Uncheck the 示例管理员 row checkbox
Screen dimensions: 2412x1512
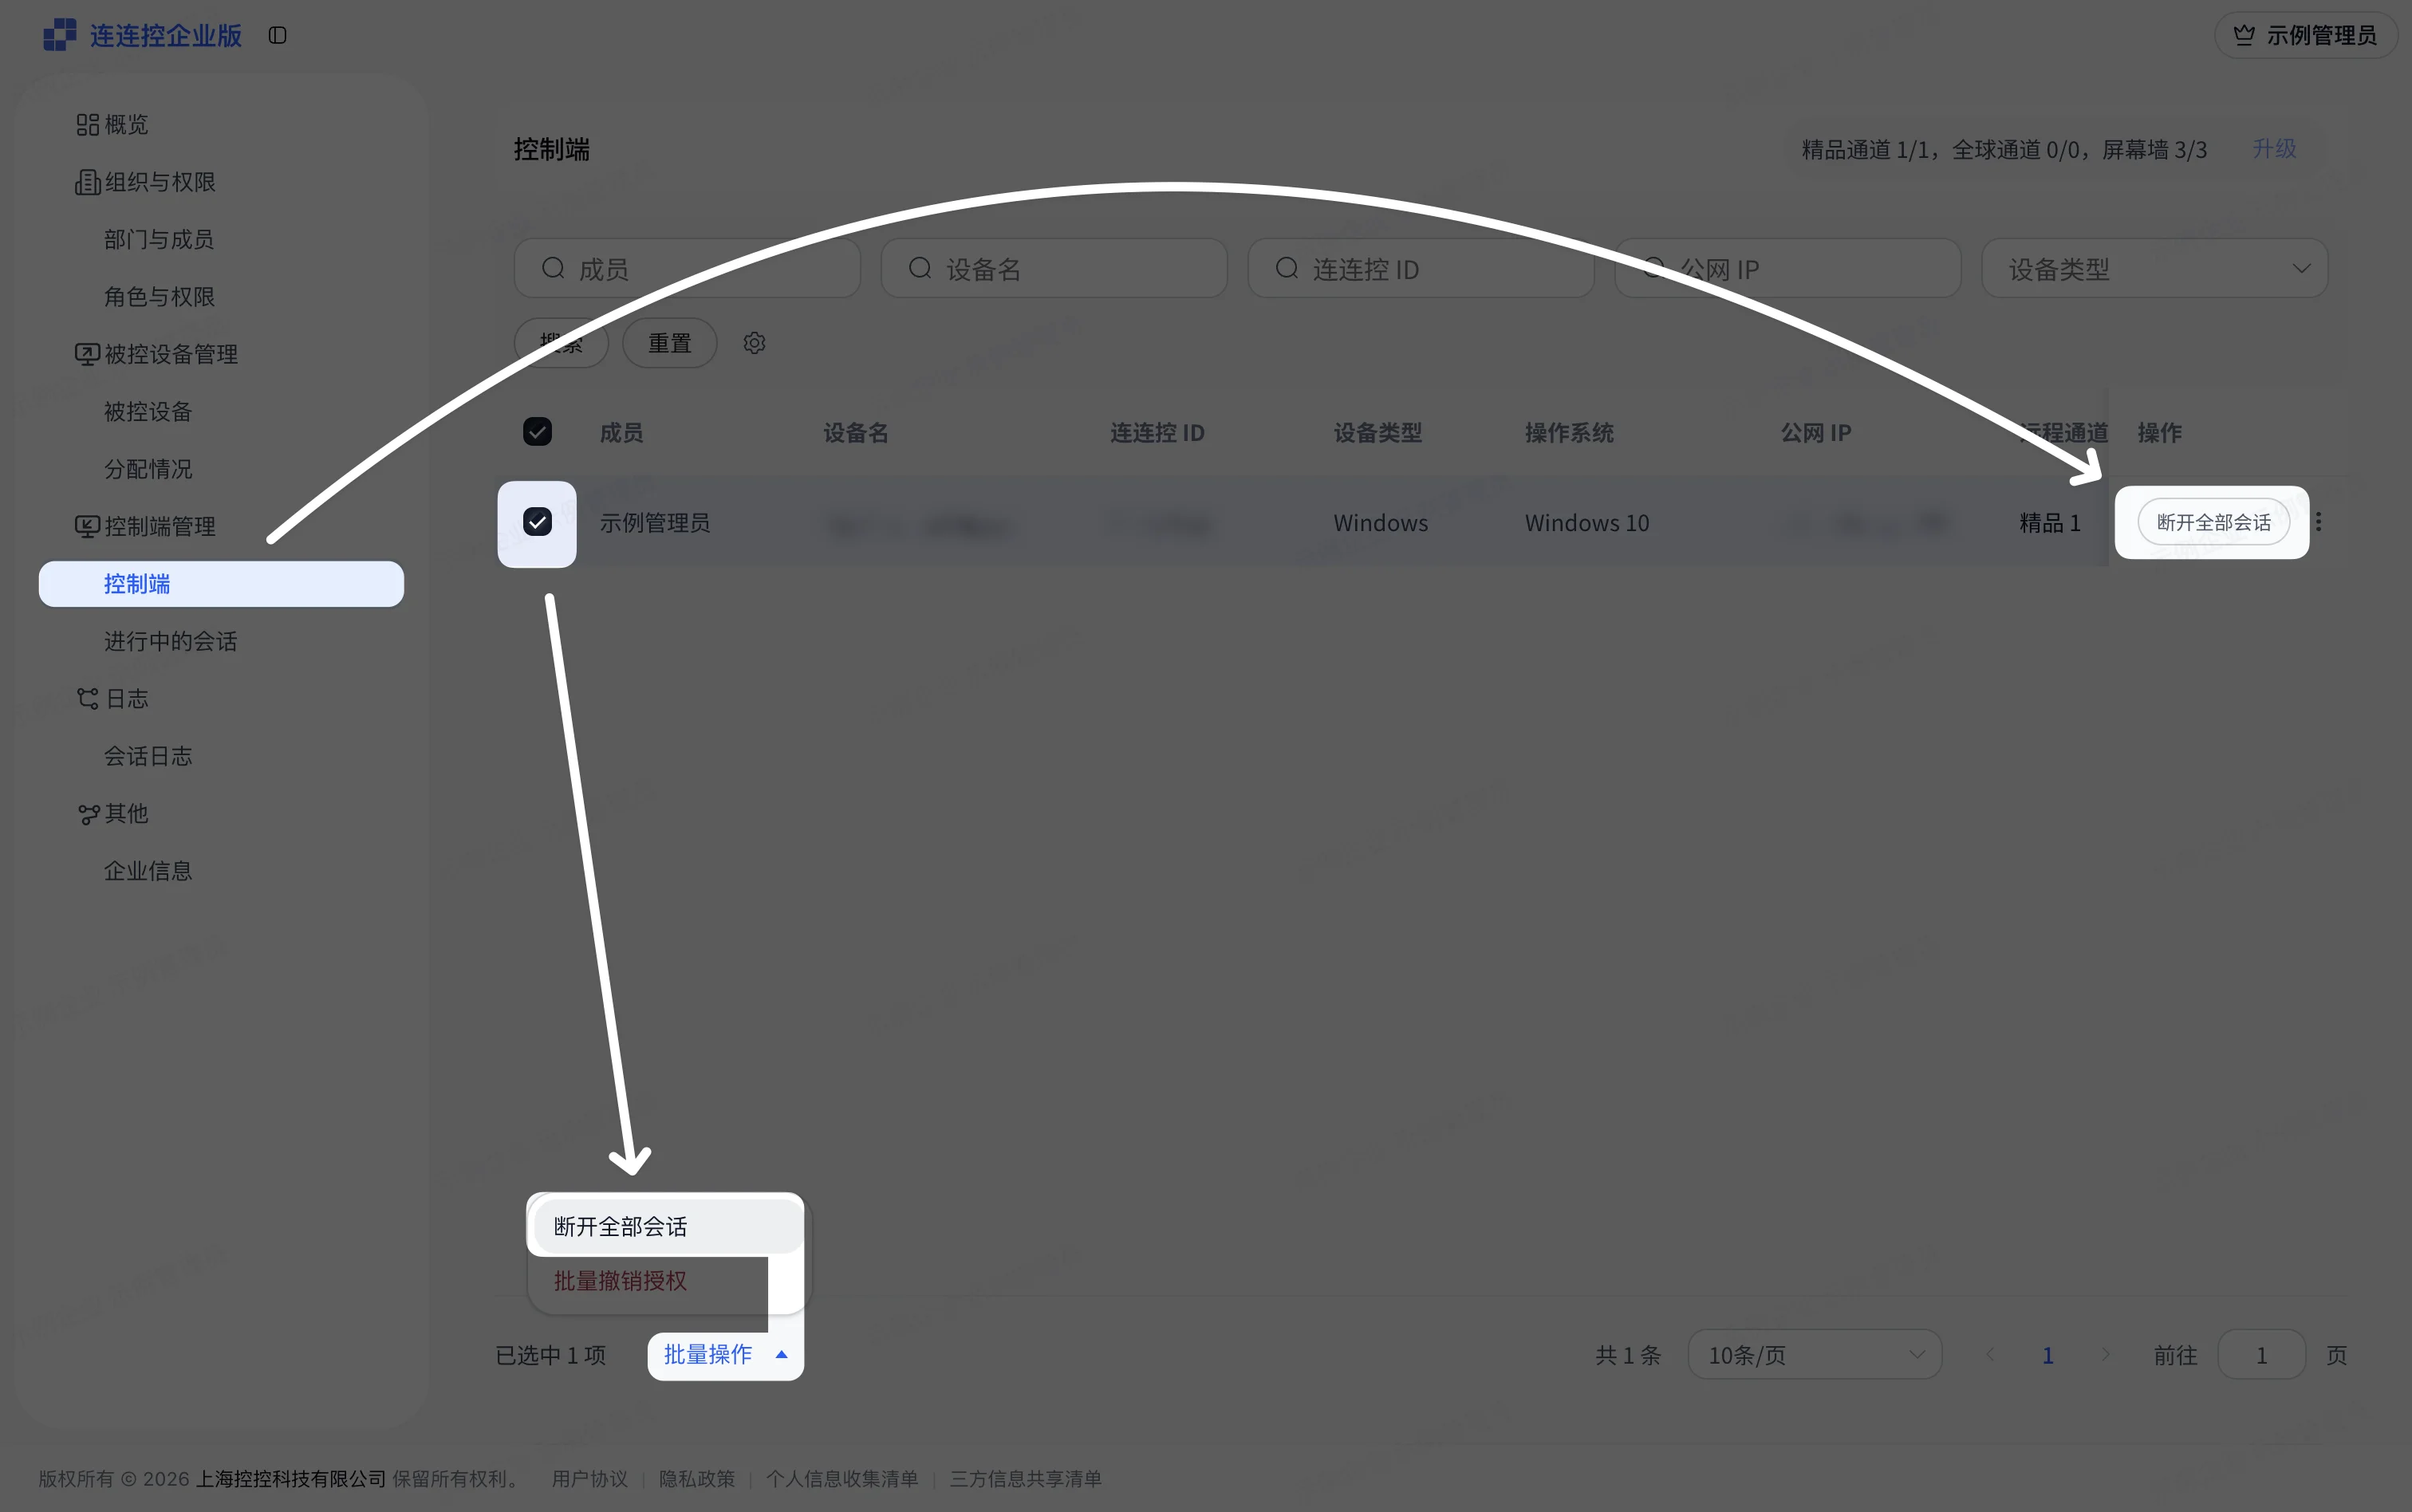[537, 522]
